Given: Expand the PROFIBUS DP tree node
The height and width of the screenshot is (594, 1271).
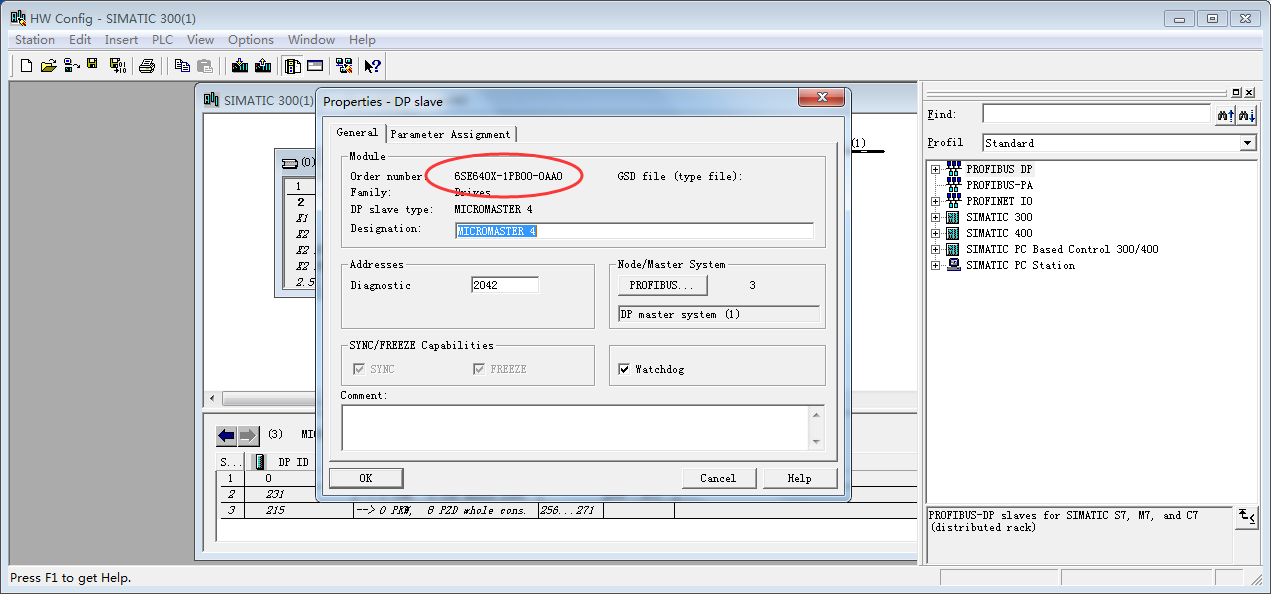Looking at the screenshot, I should click(x=936, y=169).
